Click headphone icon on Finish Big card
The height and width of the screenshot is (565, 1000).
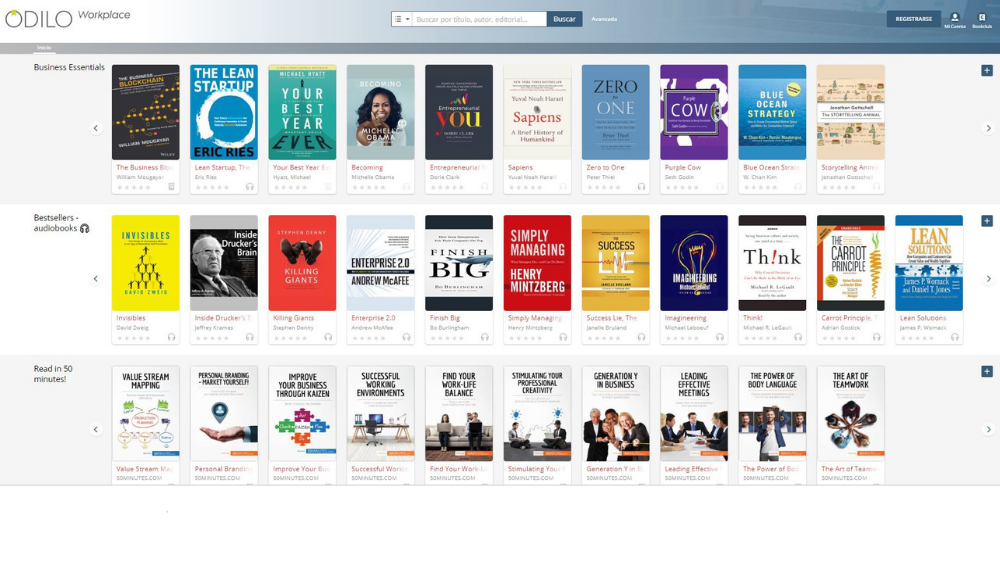pos(485,337)
